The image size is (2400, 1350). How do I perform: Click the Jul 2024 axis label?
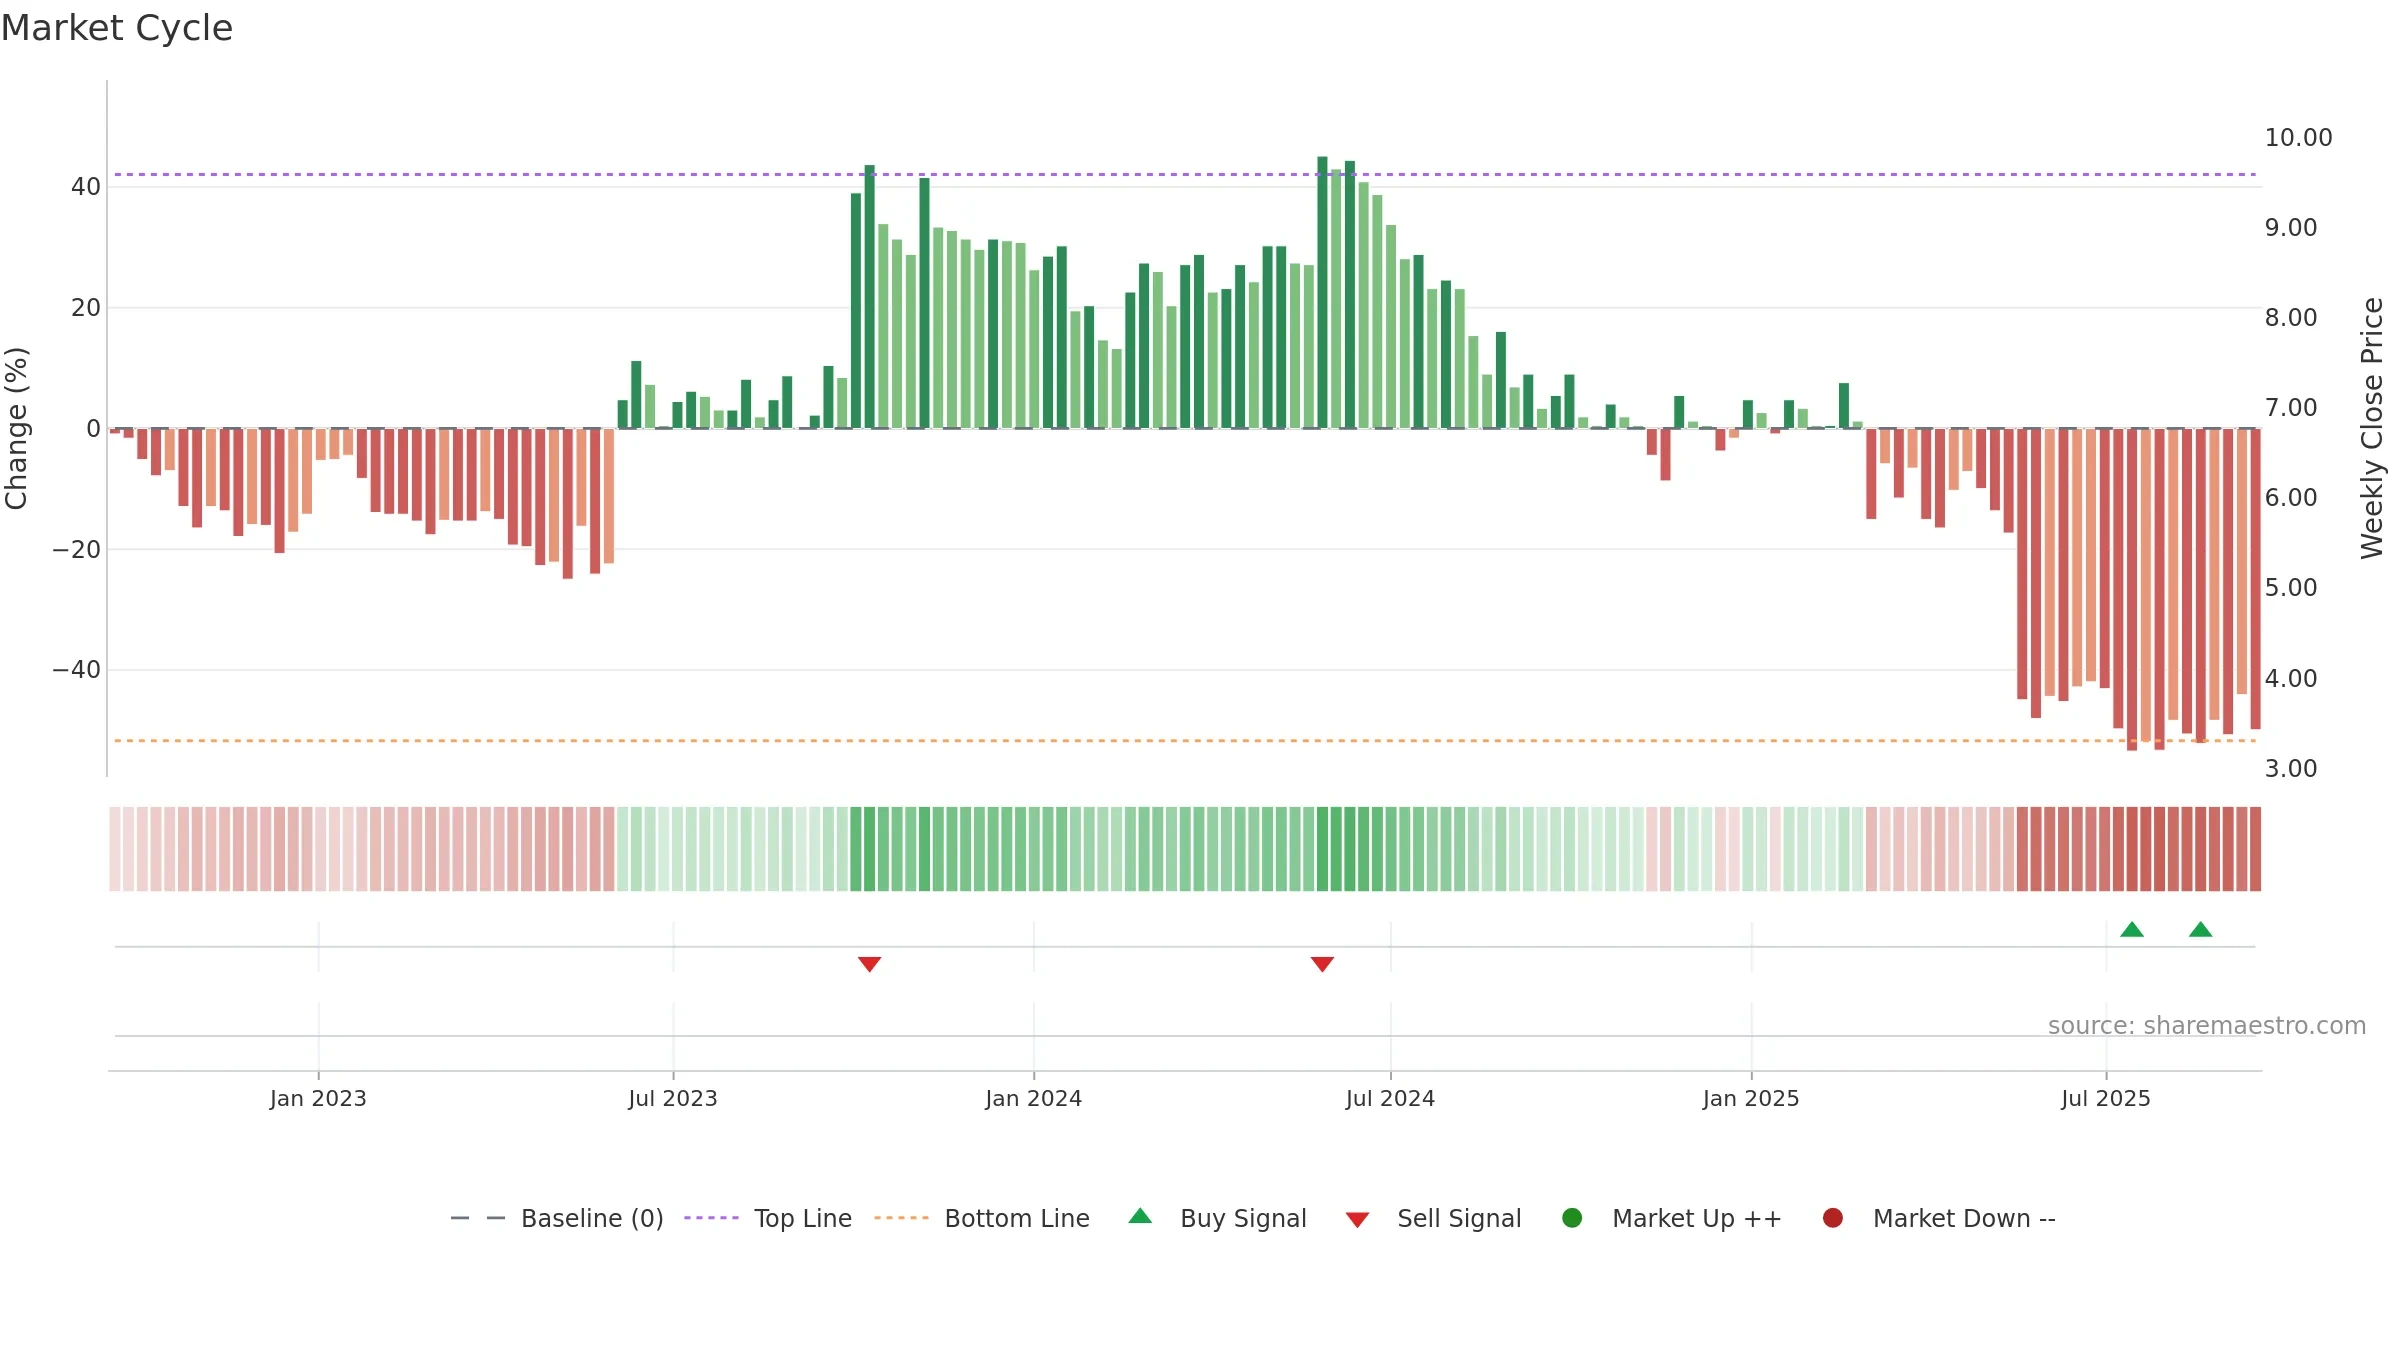[1390, 1098]
